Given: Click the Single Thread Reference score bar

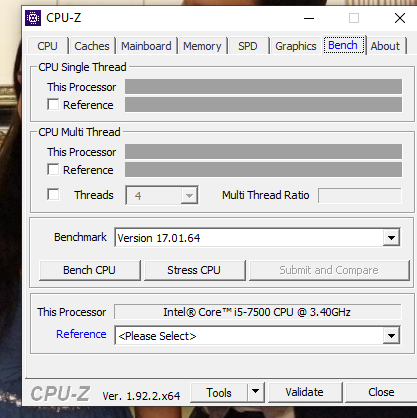Looking at the screenshot, I should pos(263,105).
